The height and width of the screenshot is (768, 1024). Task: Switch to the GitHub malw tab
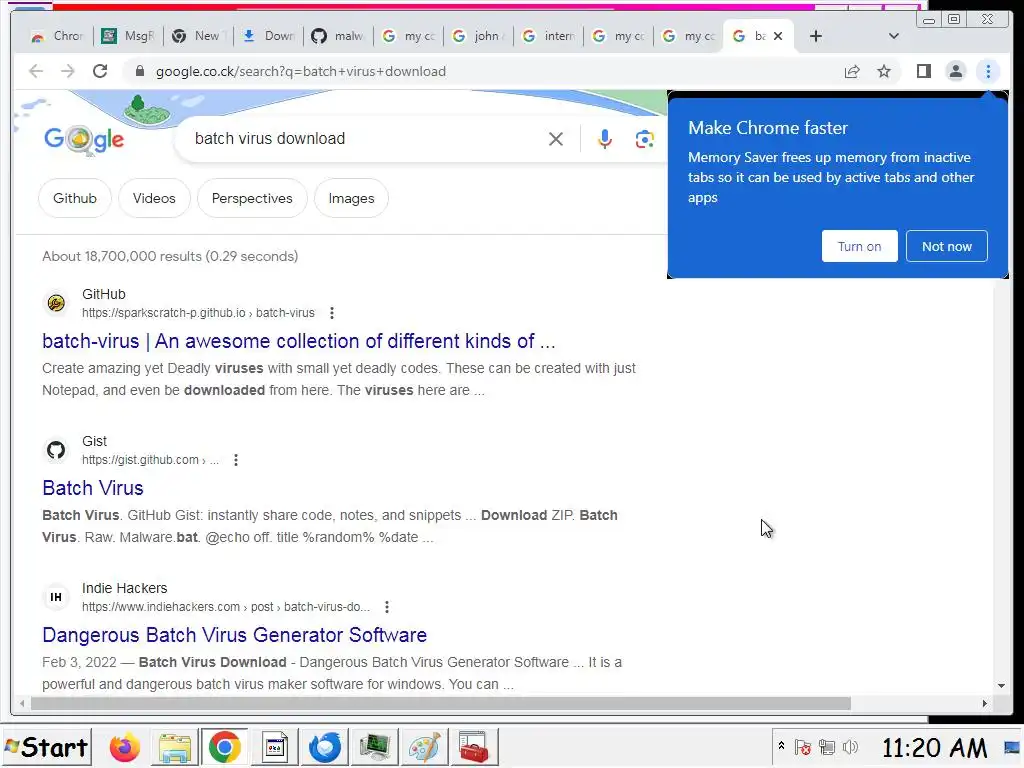click(x=338, y=36)
